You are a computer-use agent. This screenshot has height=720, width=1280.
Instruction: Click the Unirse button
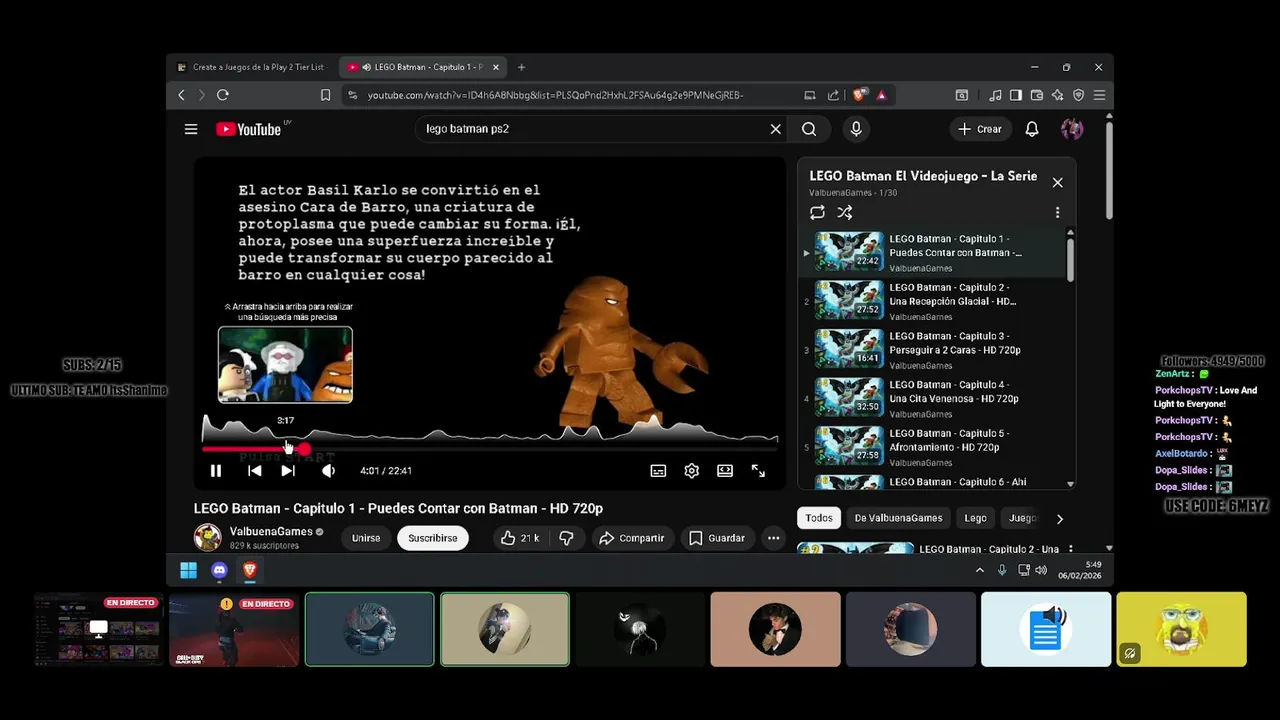(366, 538)
